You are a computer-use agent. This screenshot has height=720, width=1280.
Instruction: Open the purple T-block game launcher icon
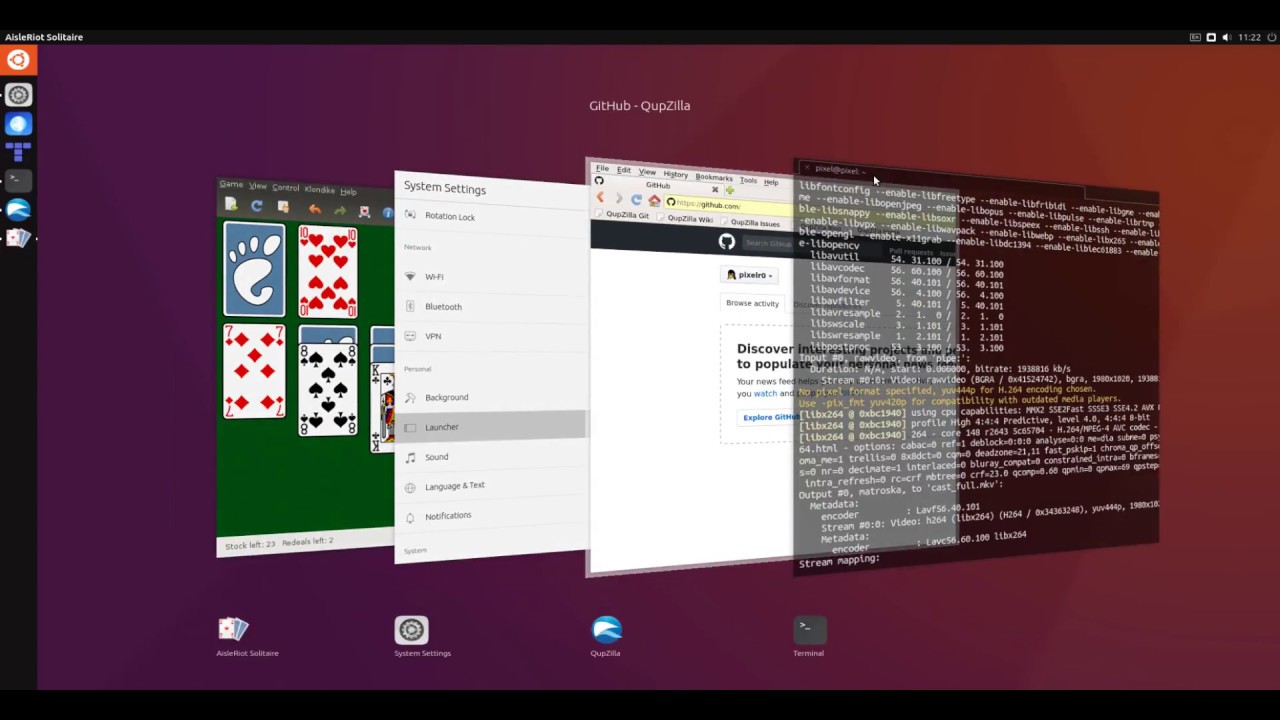pyautogui.click(x=18, y=152)
